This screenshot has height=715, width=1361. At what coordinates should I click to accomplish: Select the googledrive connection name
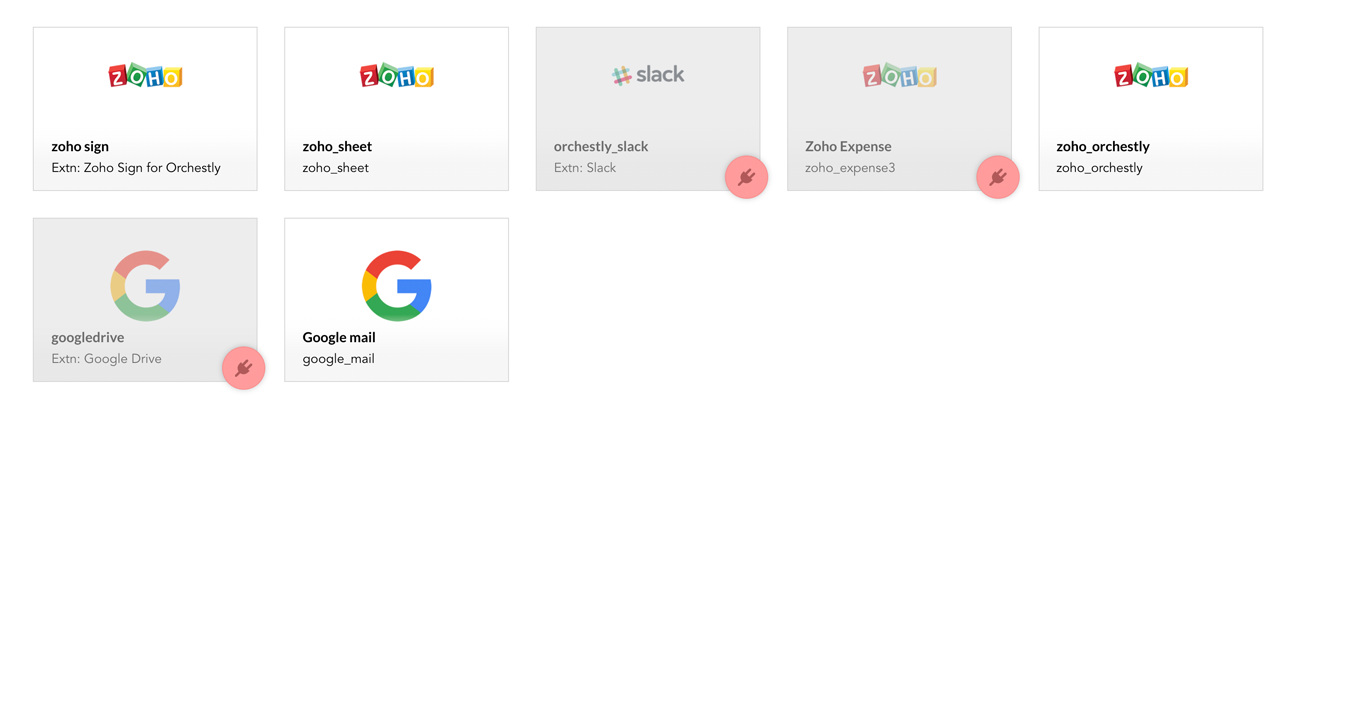coord(88,337)
